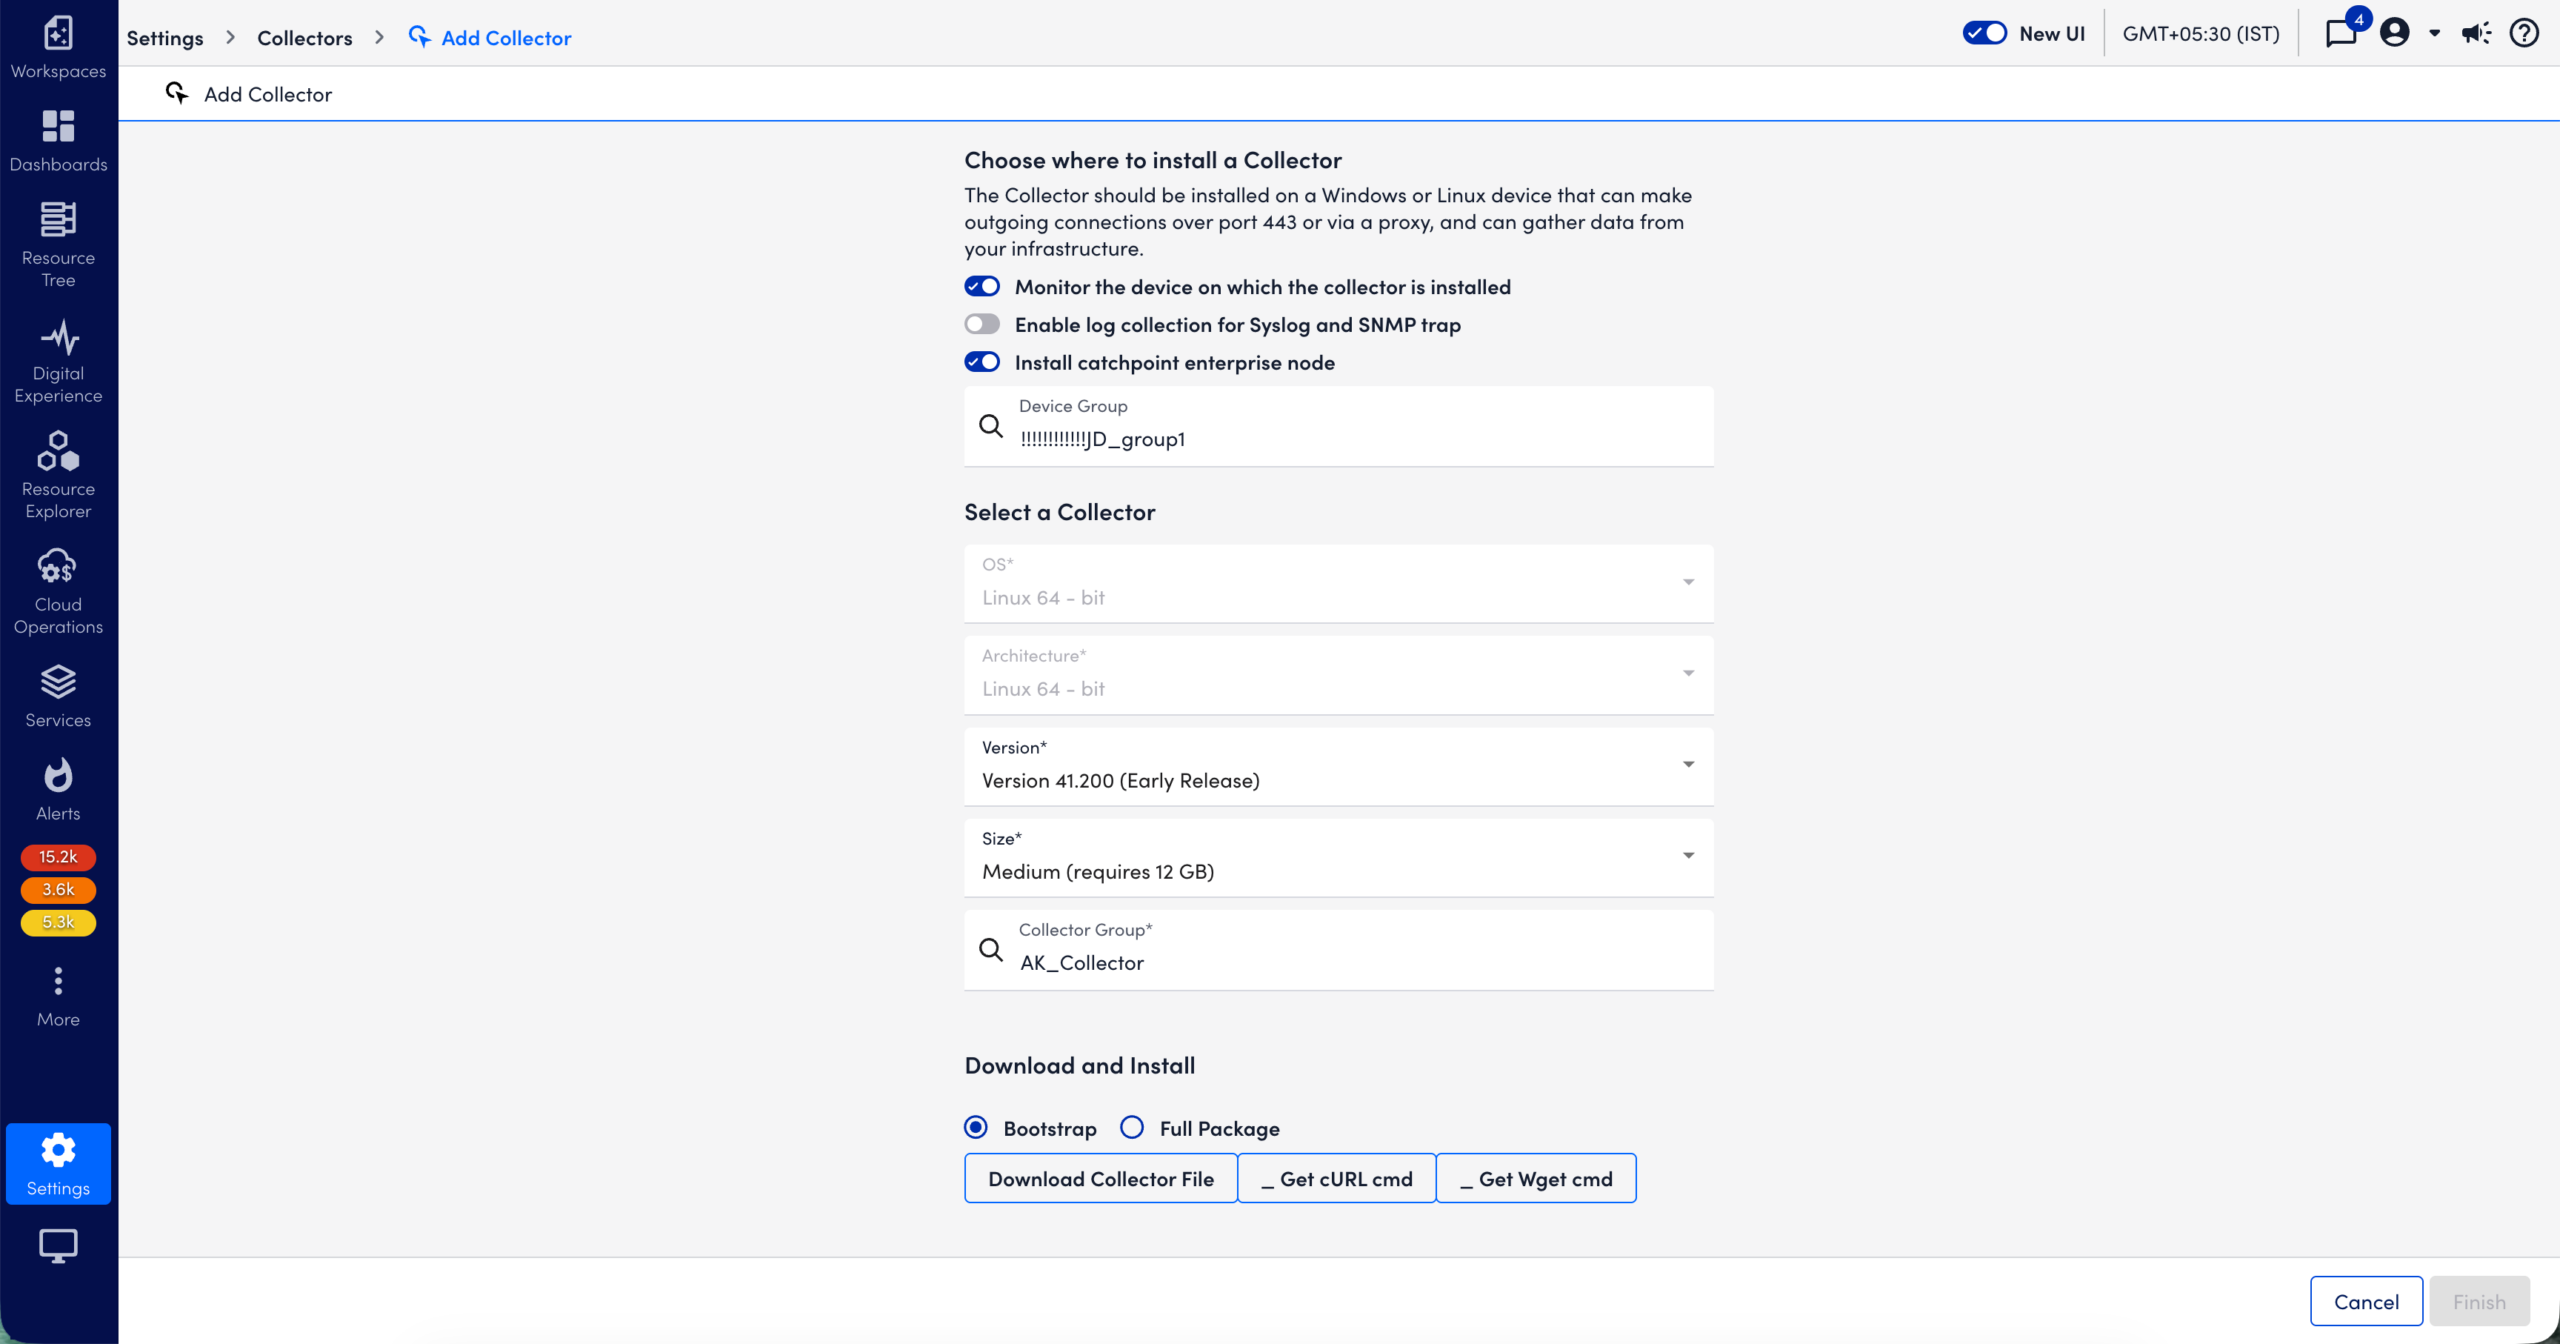The width and height of the screenshot is (2560, 1344).
Task: Open the help question mark icon
Action: point(2525,33)
